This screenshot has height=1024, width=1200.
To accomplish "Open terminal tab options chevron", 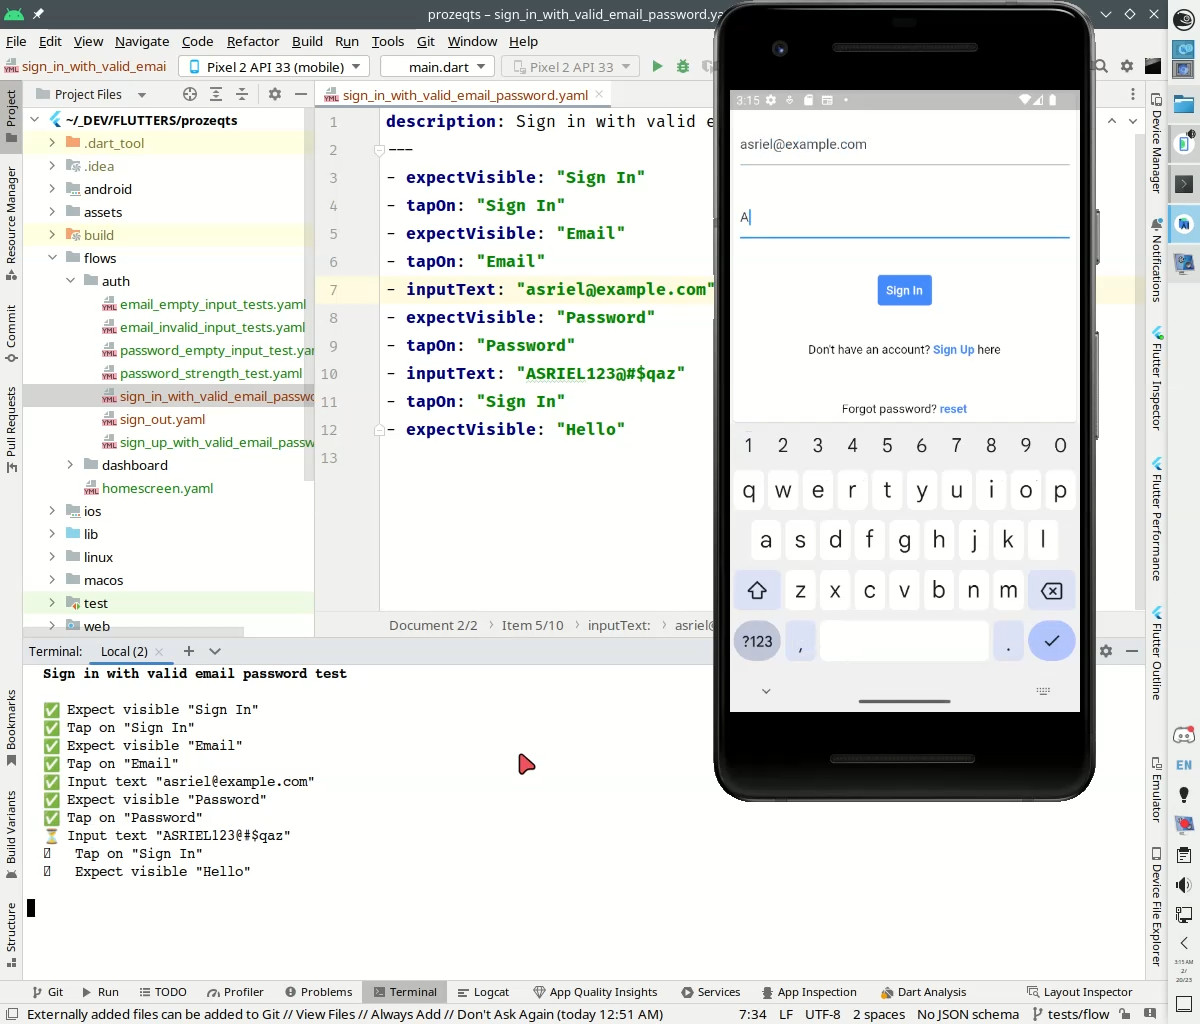I will (215, 651).
